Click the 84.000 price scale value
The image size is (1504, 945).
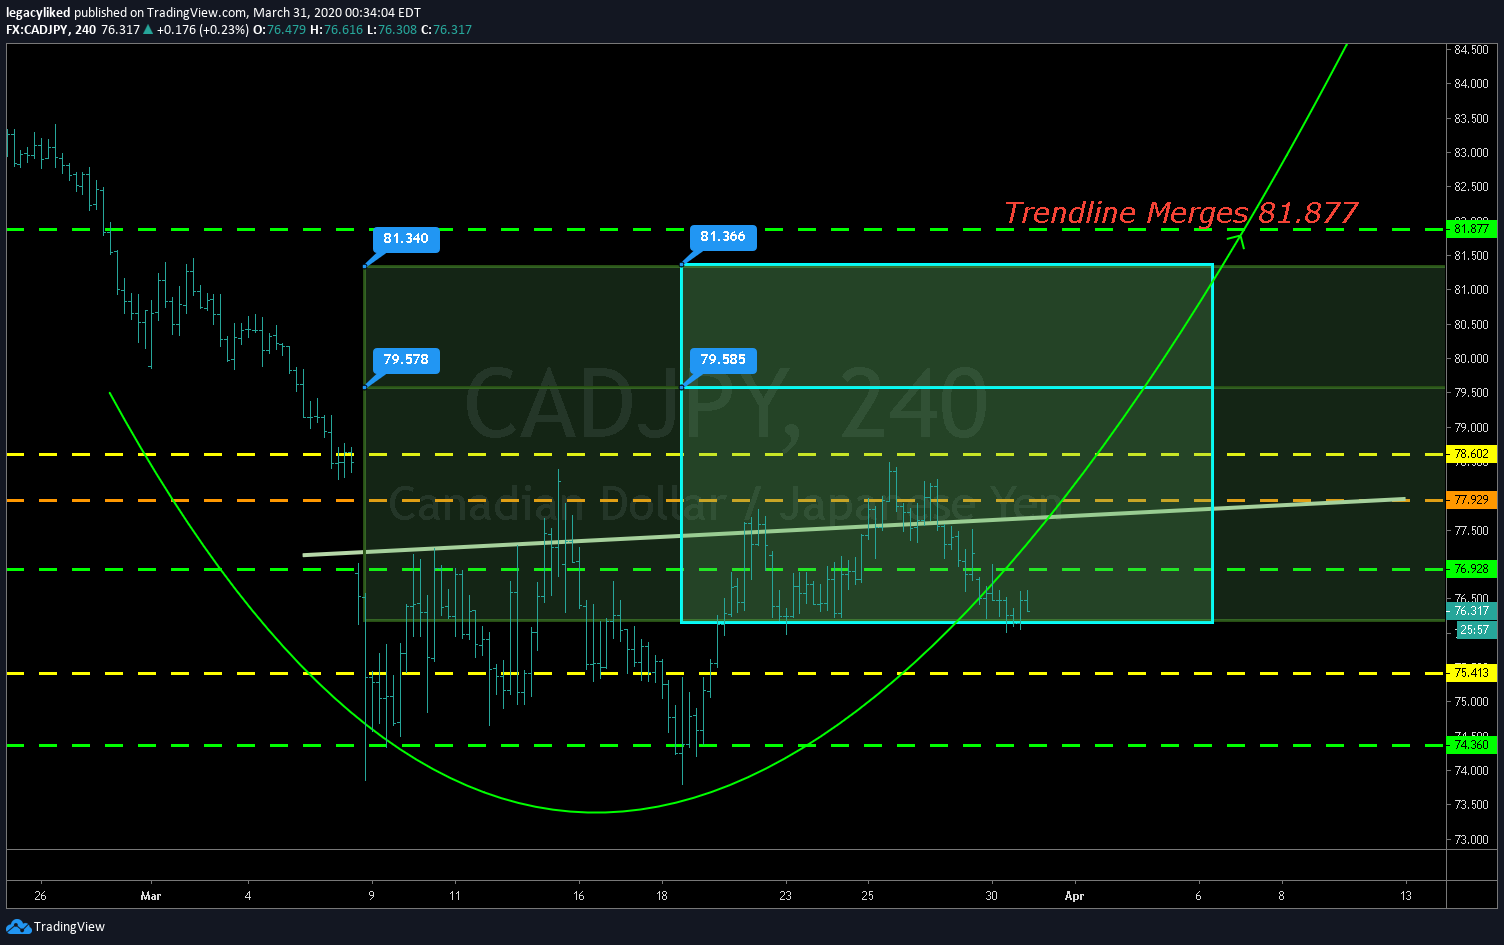pos(1471,84)
